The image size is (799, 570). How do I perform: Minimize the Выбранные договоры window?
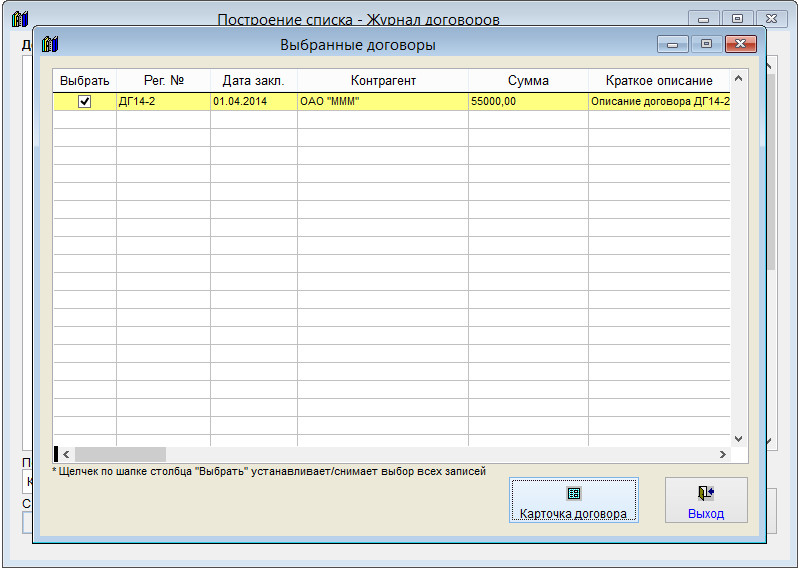673,44
